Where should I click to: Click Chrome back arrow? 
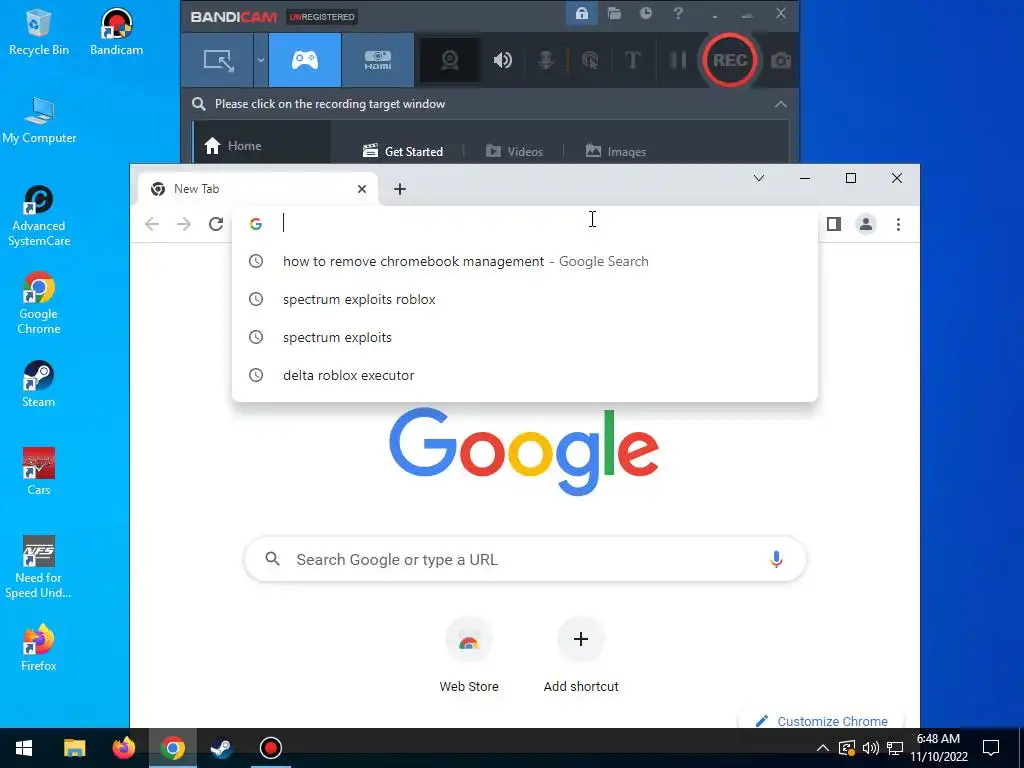click(152, 224)
